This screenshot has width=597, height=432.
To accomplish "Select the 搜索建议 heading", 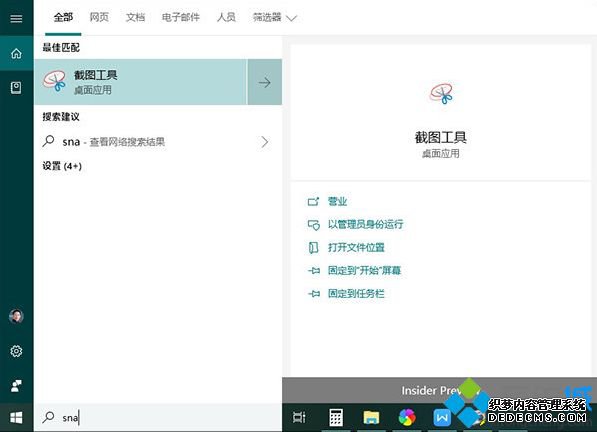I will (61, 117).
